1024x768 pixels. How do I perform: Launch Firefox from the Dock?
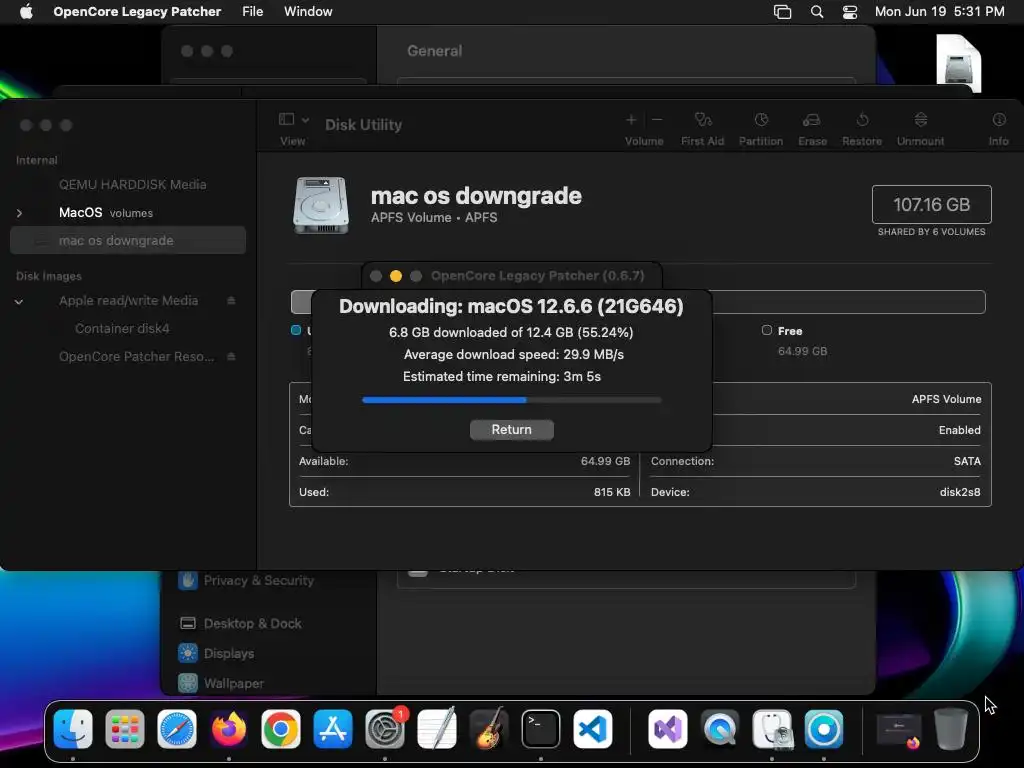pyautogui.click(x=229, y=729)
